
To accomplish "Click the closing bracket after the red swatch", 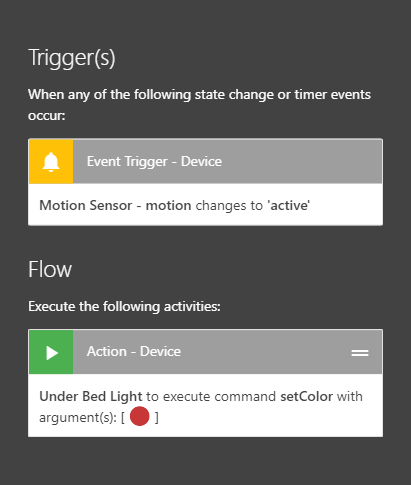I will (157, 417).
